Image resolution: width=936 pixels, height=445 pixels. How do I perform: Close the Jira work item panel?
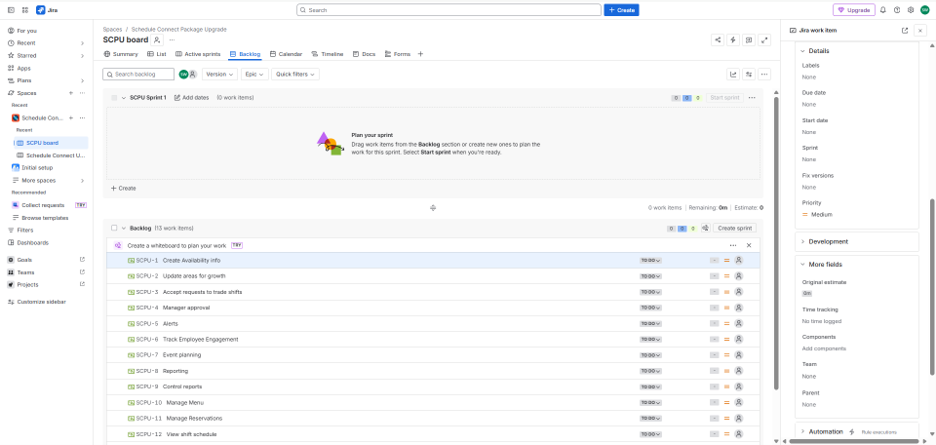click(920, 30)
